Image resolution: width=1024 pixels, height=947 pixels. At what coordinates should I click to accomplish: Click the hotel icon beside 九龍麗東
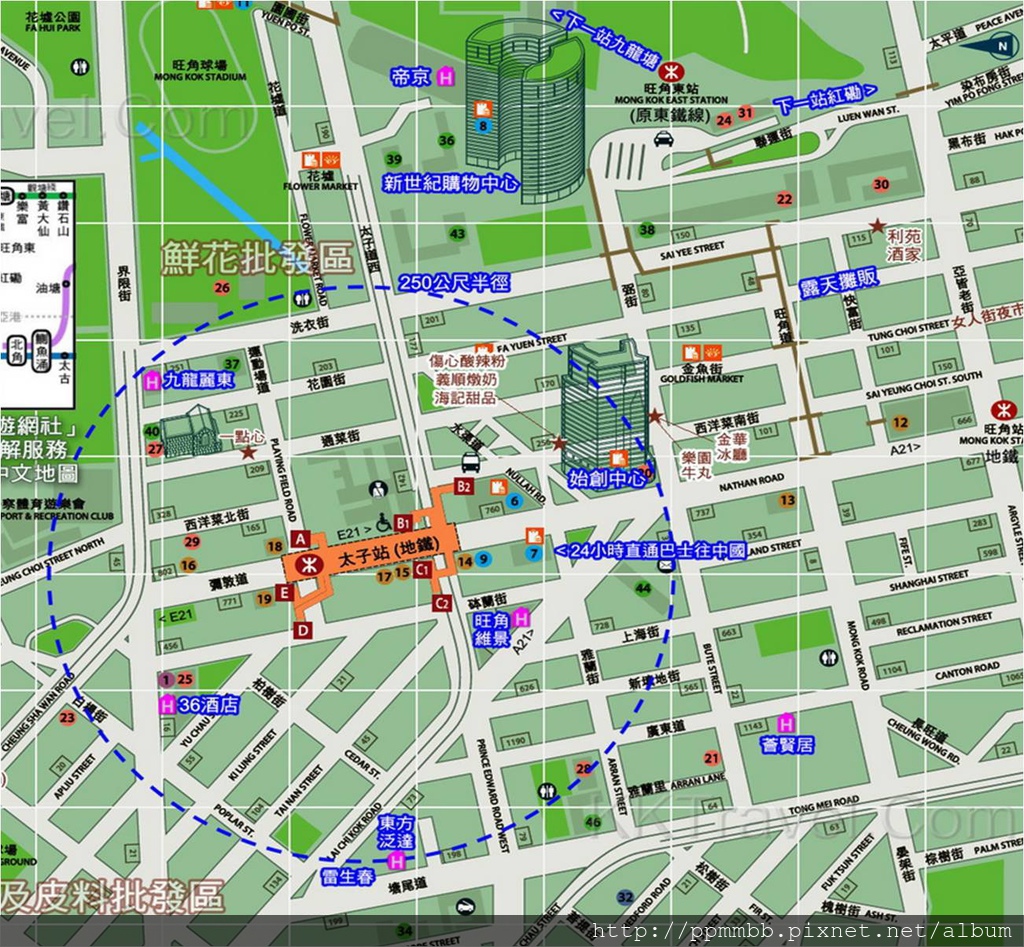click(153, 381)
